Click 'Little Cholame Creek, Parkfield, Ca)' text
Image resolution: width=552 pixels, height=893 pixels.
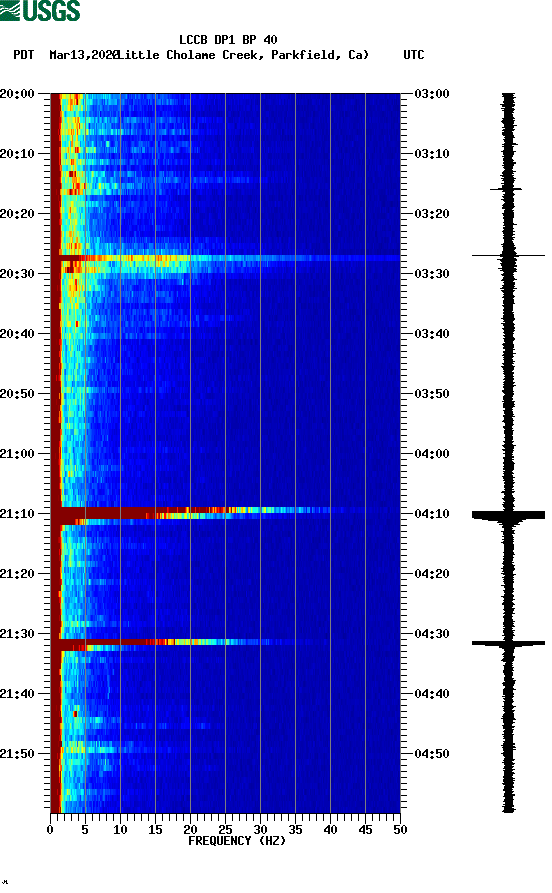(244, 55)
